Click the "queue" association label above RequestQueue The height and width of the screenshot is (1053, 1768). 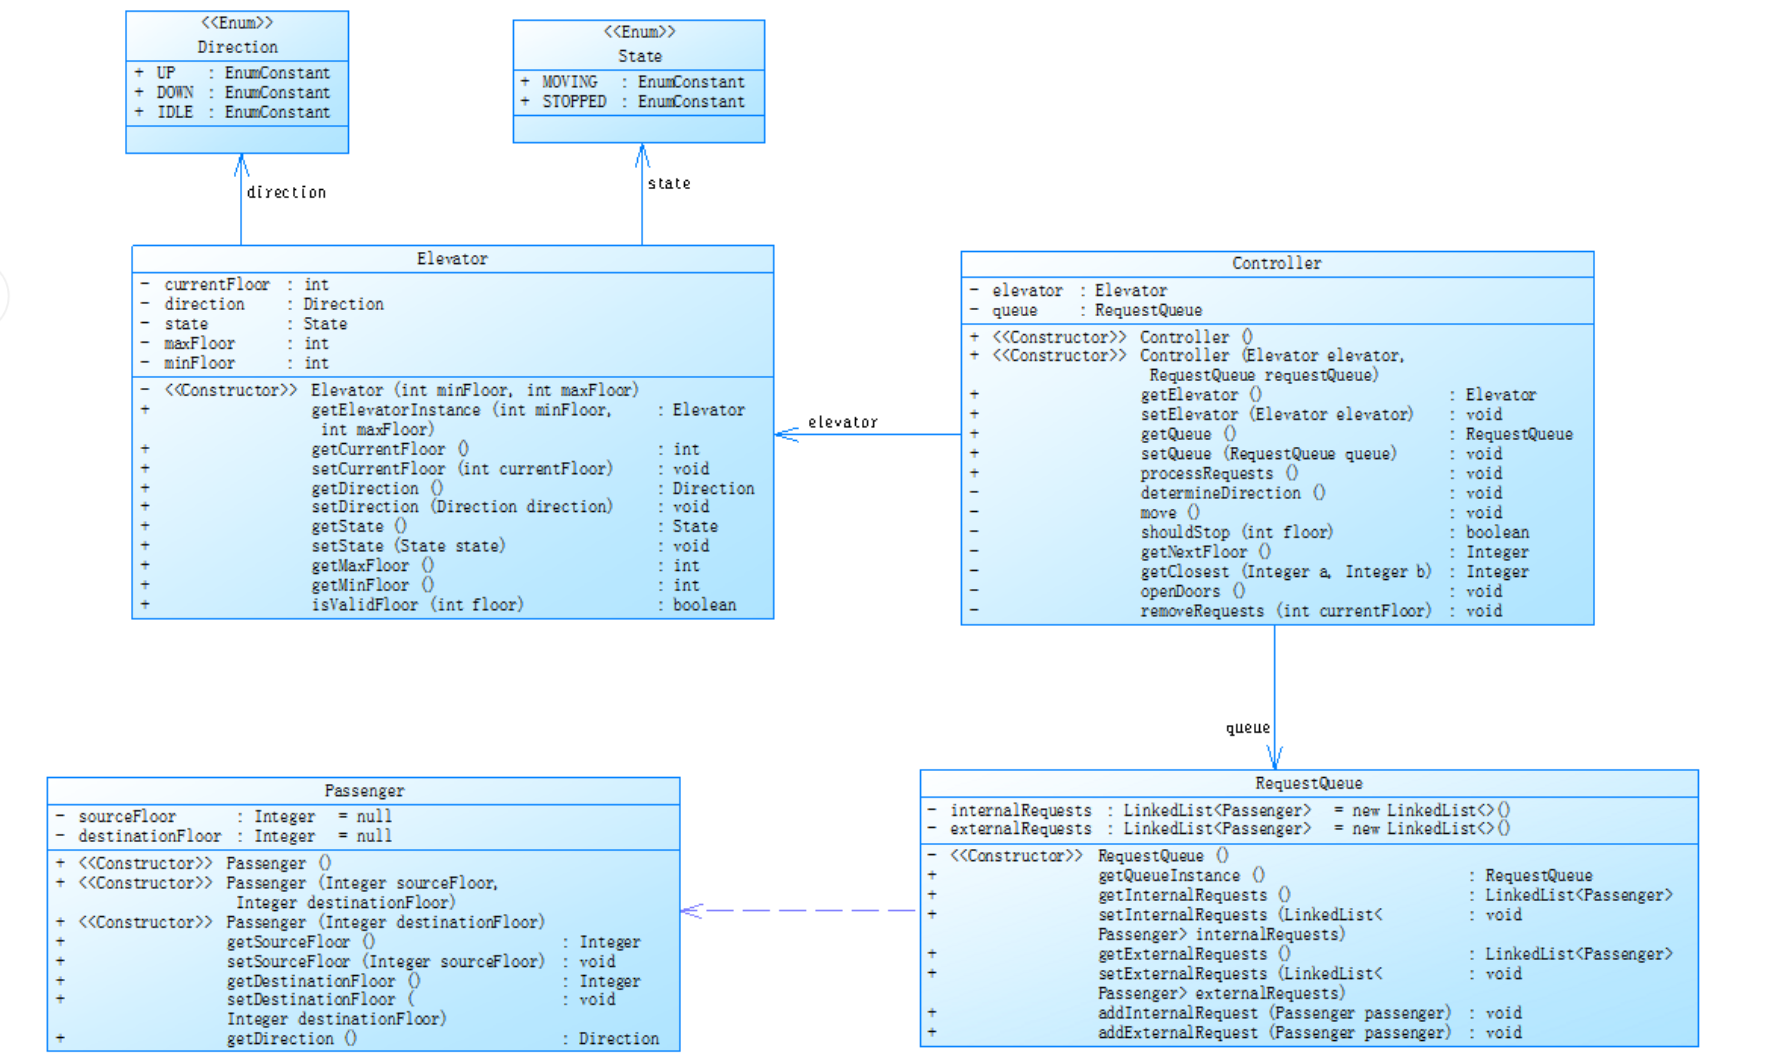[1248, 728]
